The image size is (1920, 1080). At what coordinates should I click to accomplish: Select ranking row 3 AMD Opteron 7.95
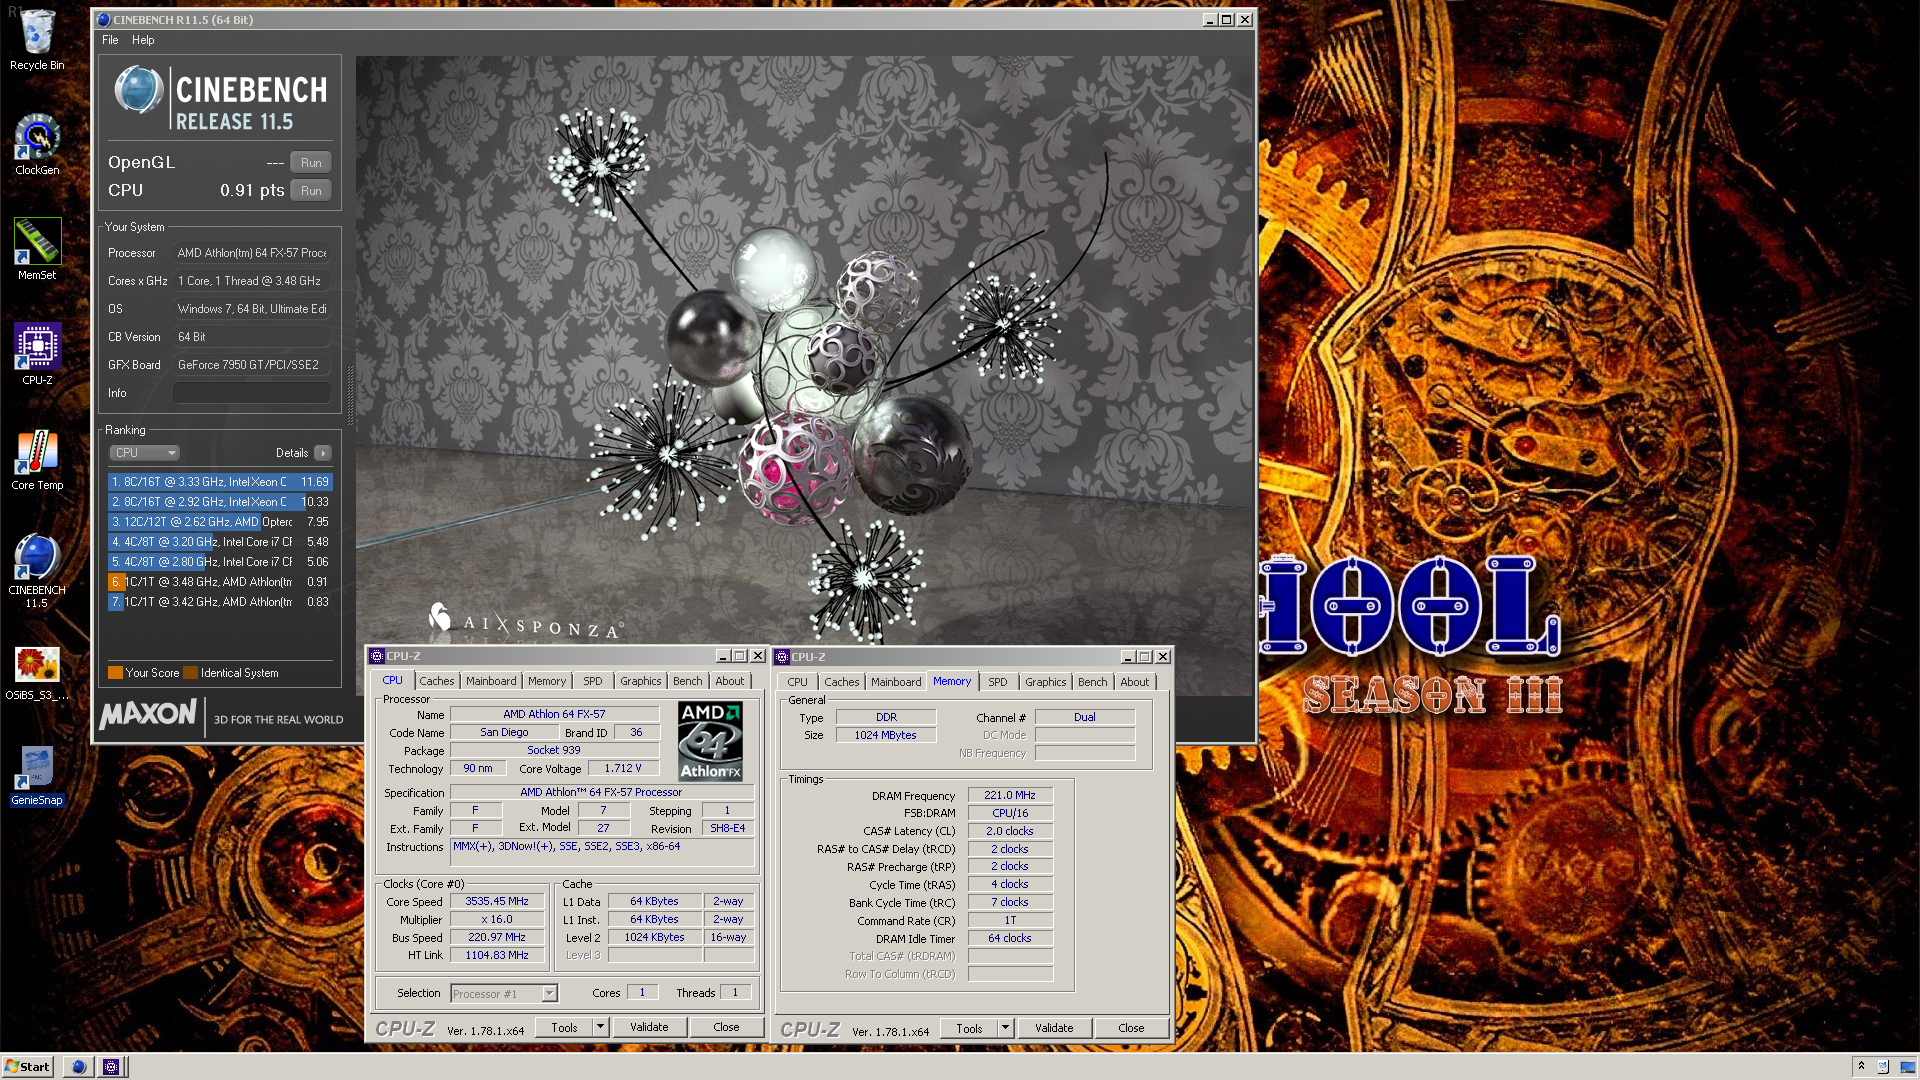pos(220,522)
